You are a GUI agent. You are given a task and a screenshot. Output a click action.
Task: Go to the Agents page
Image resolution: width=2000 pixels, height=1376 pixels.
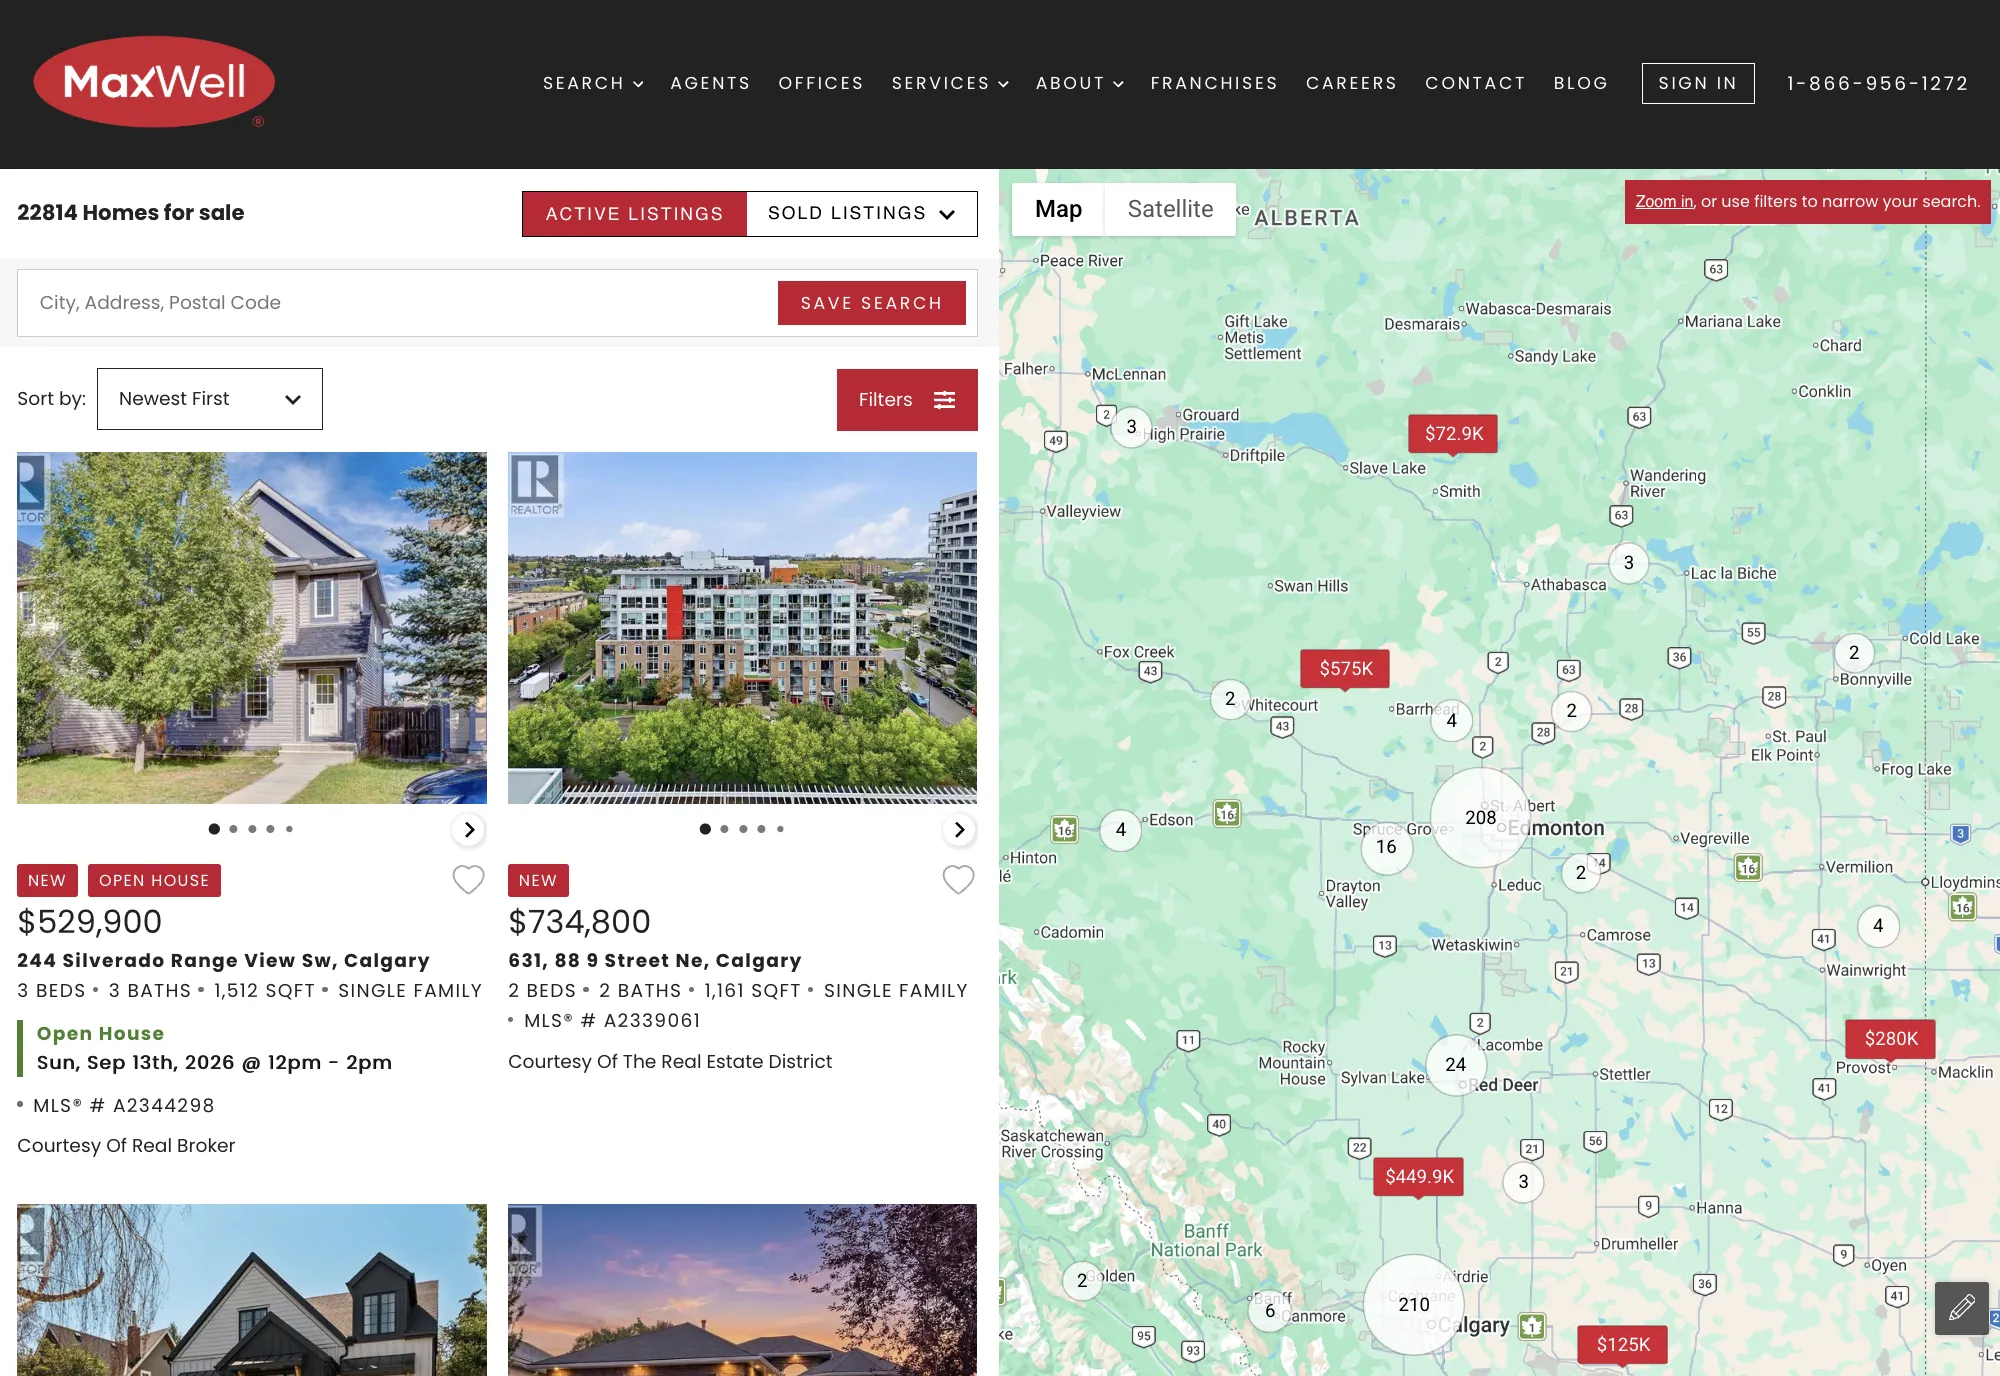pyautogui.click(x=710, y=83)
